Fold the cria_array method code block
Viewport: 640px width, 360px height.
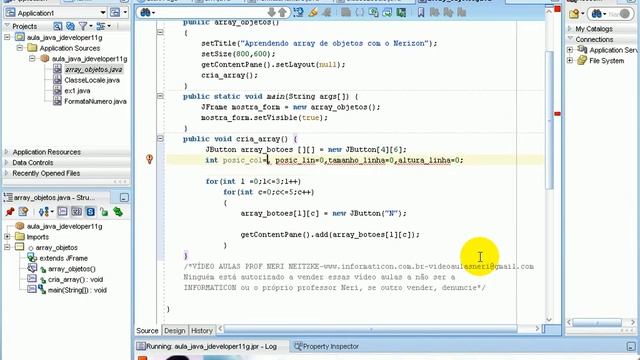160,139
